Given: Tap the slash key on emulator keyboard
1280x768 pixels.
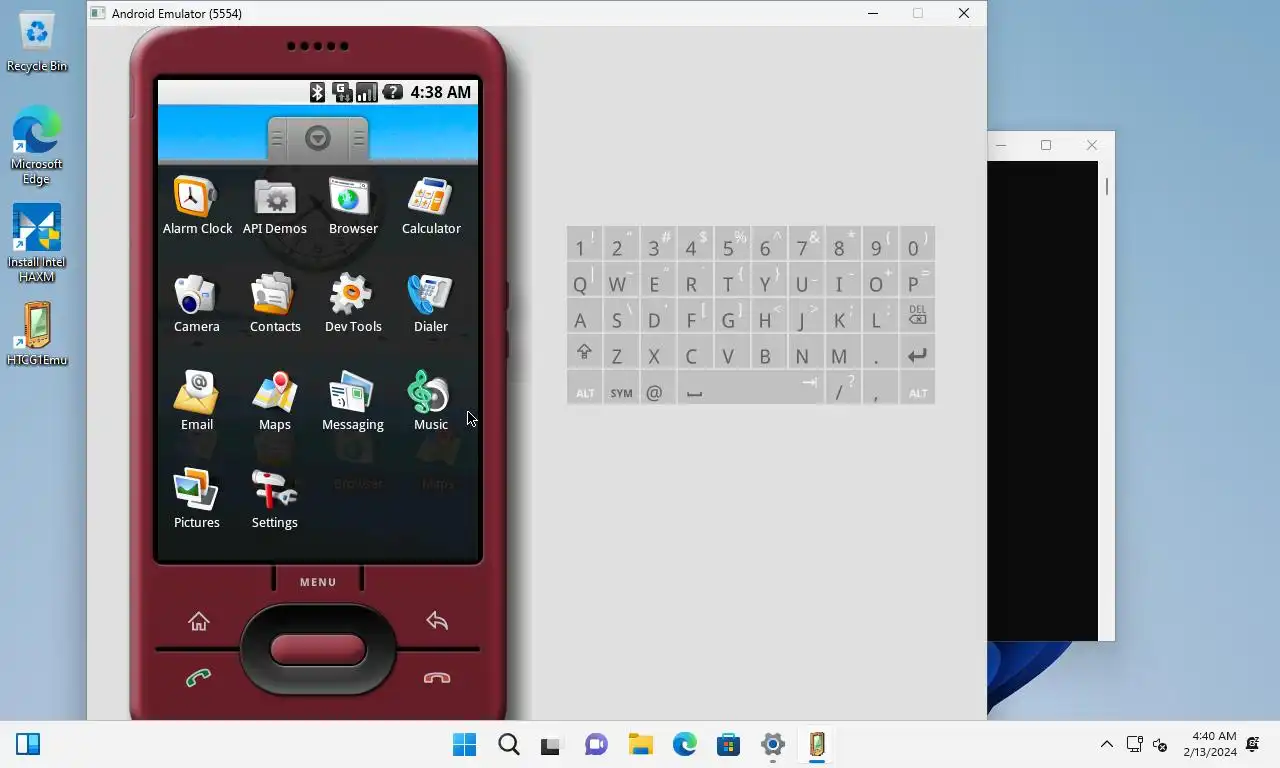Looking at the screenshot, I should [843, 390].
